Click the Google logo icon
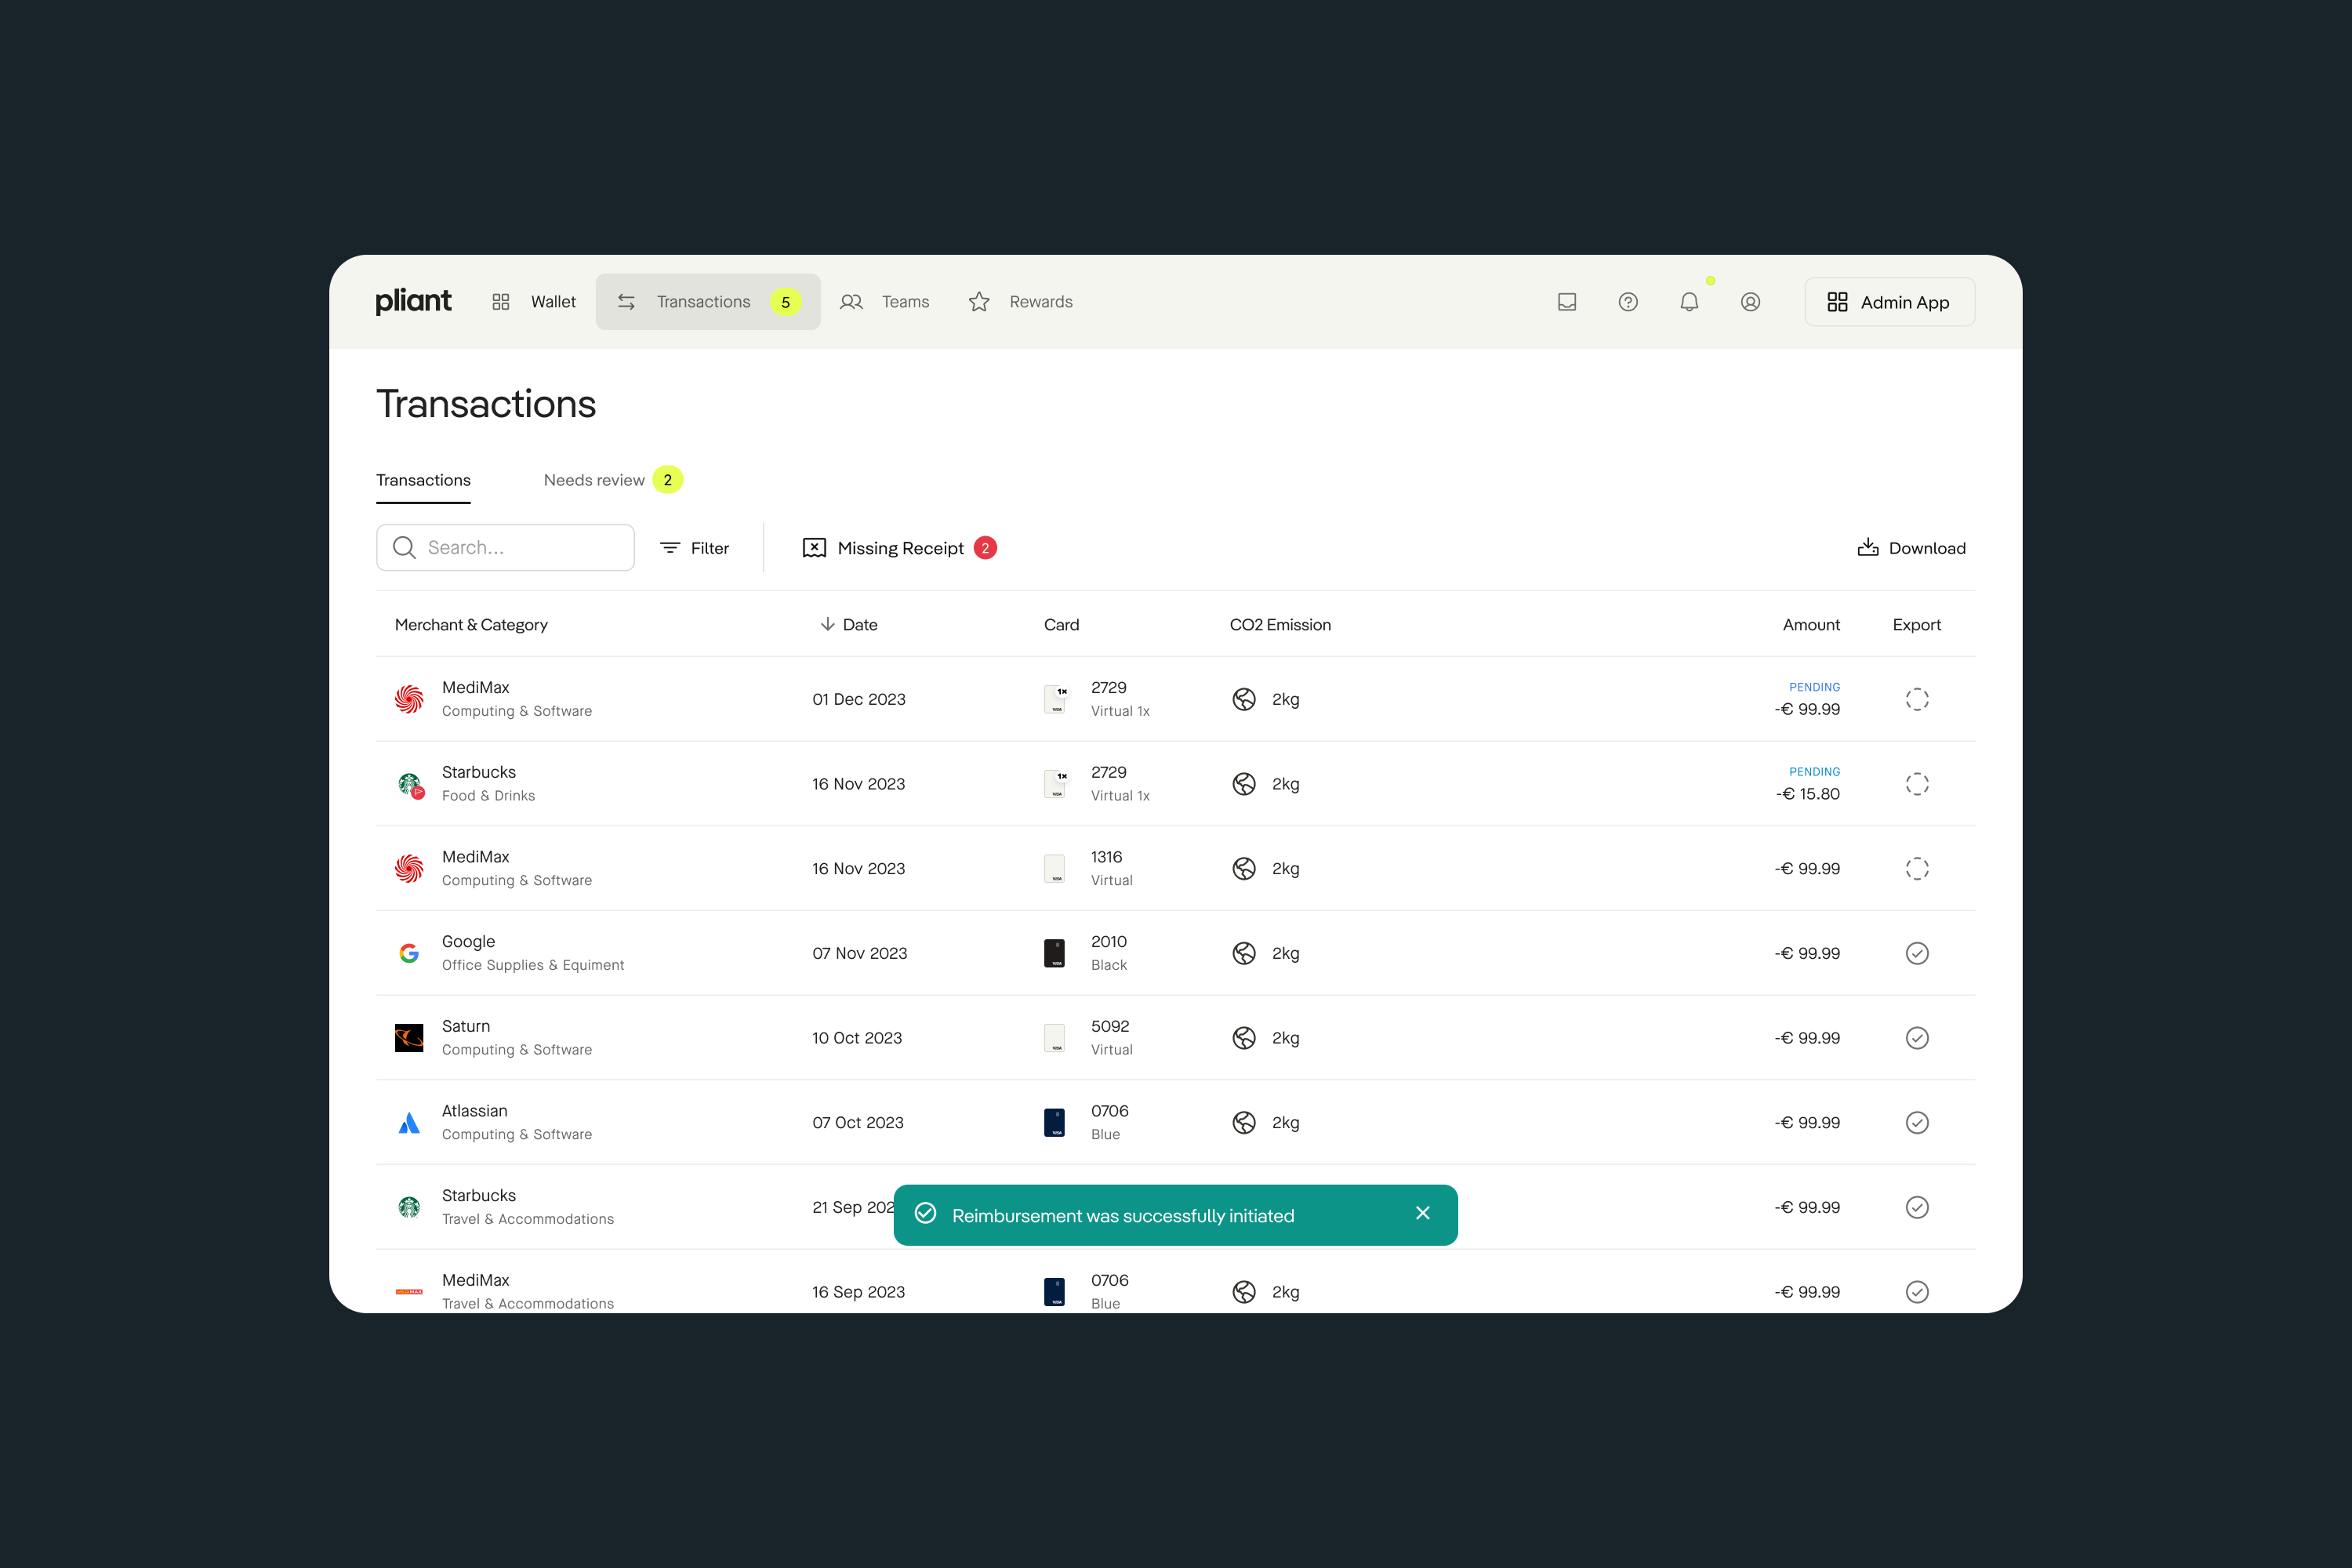This screenshot has height=1568, width=2352. [409, 953]
